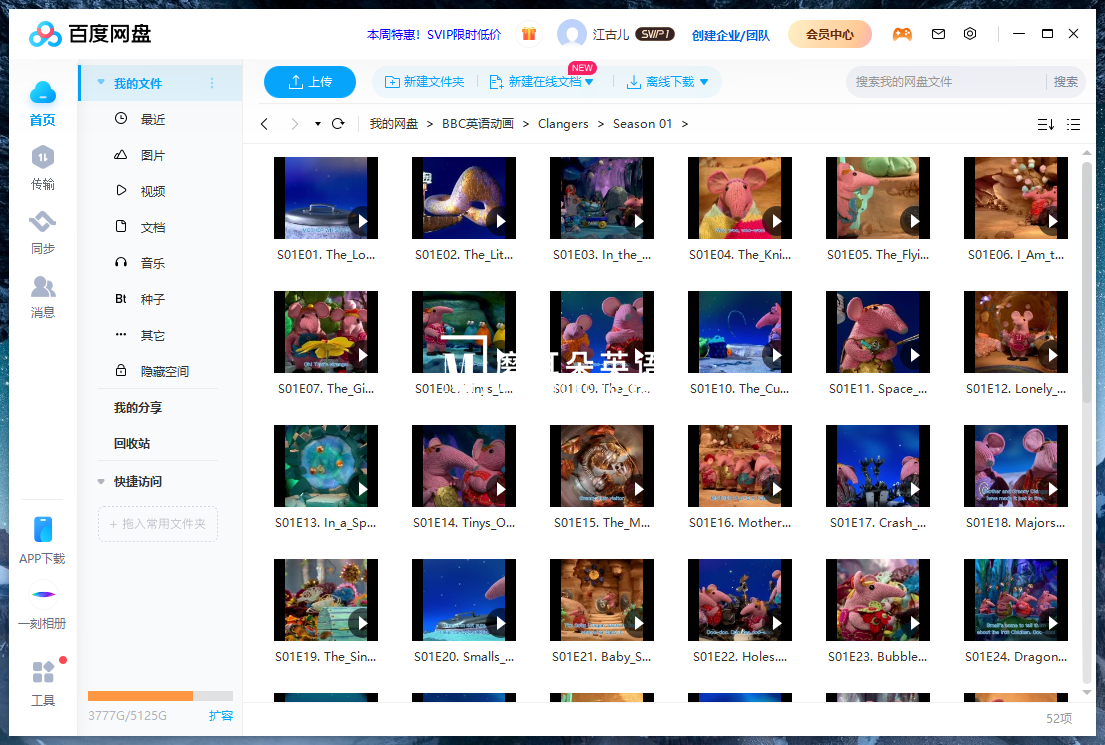Open the settings gear icon
The height and width of the screenshot is (745, 1105).
click(x=970, y=33)
